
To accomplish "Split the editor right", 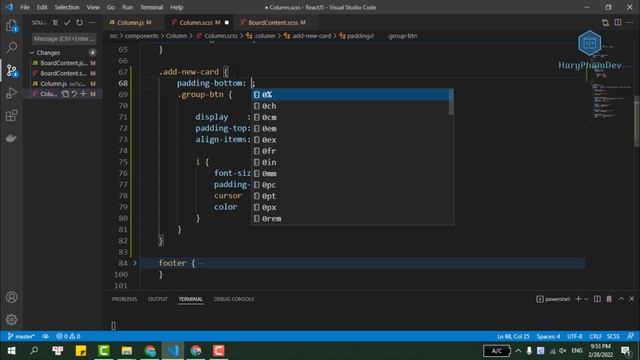I will pyautogui.click(x=618, y=22).
